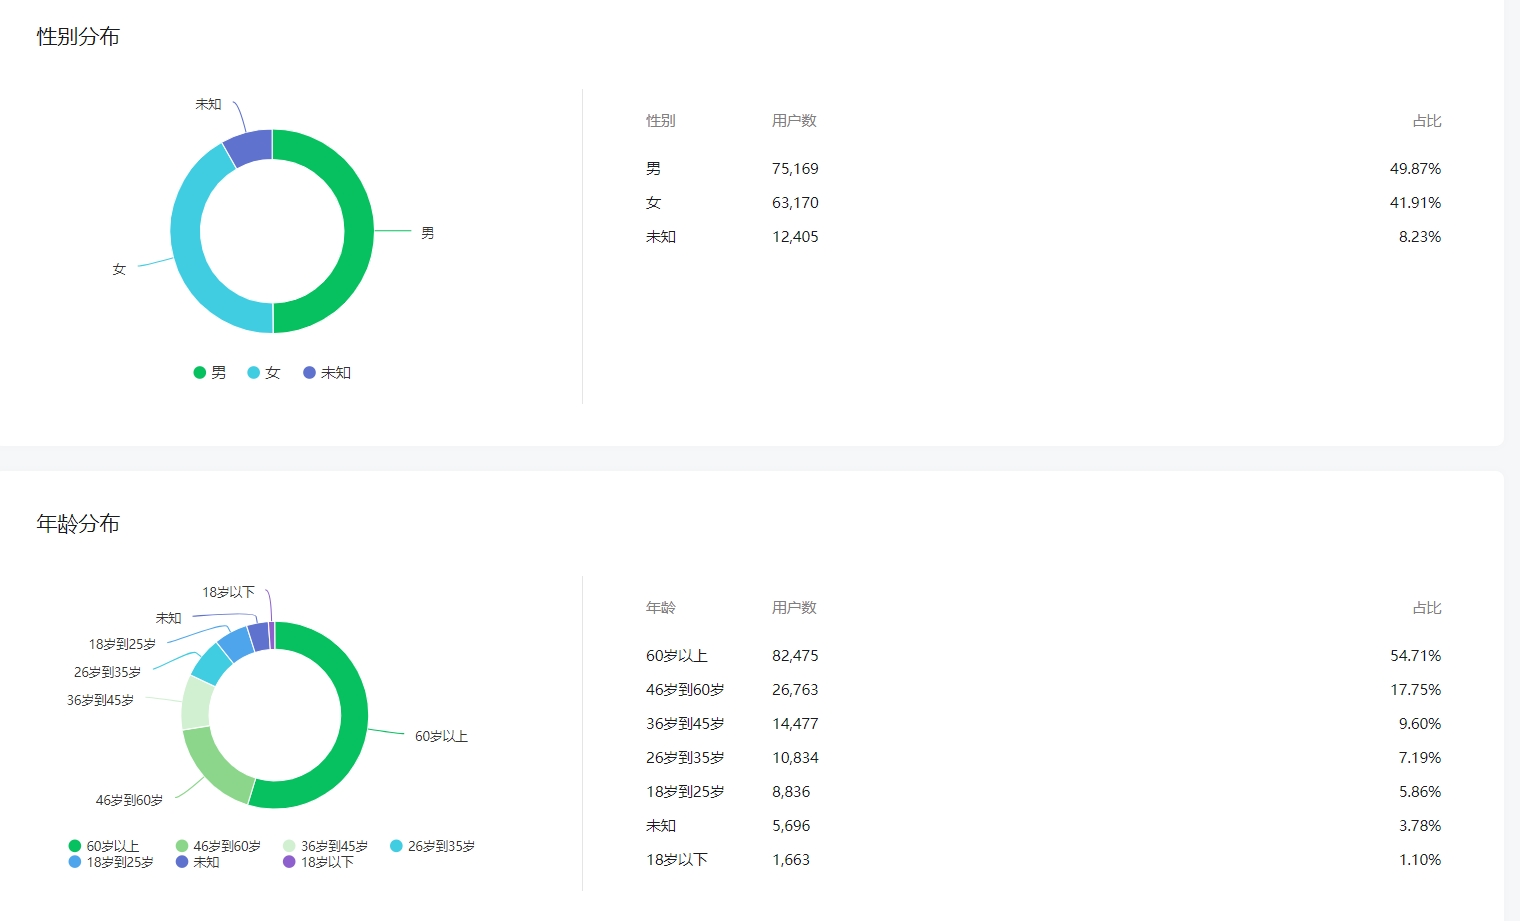Screen dimensions: 1520x921
Task: Click the pale 36岁到45岁 donut segment
Action: [196, 703]
